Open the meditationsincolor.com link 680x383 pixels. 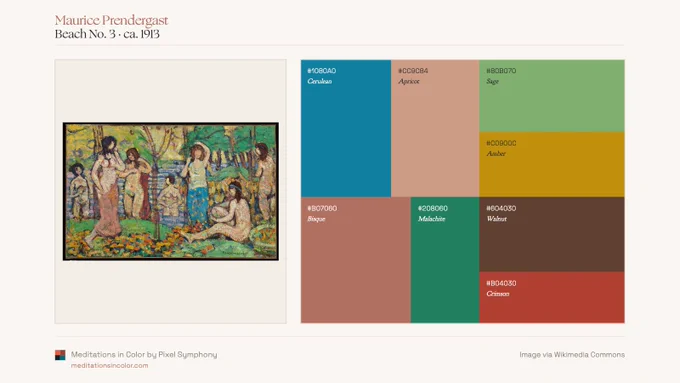click(109, 366)
